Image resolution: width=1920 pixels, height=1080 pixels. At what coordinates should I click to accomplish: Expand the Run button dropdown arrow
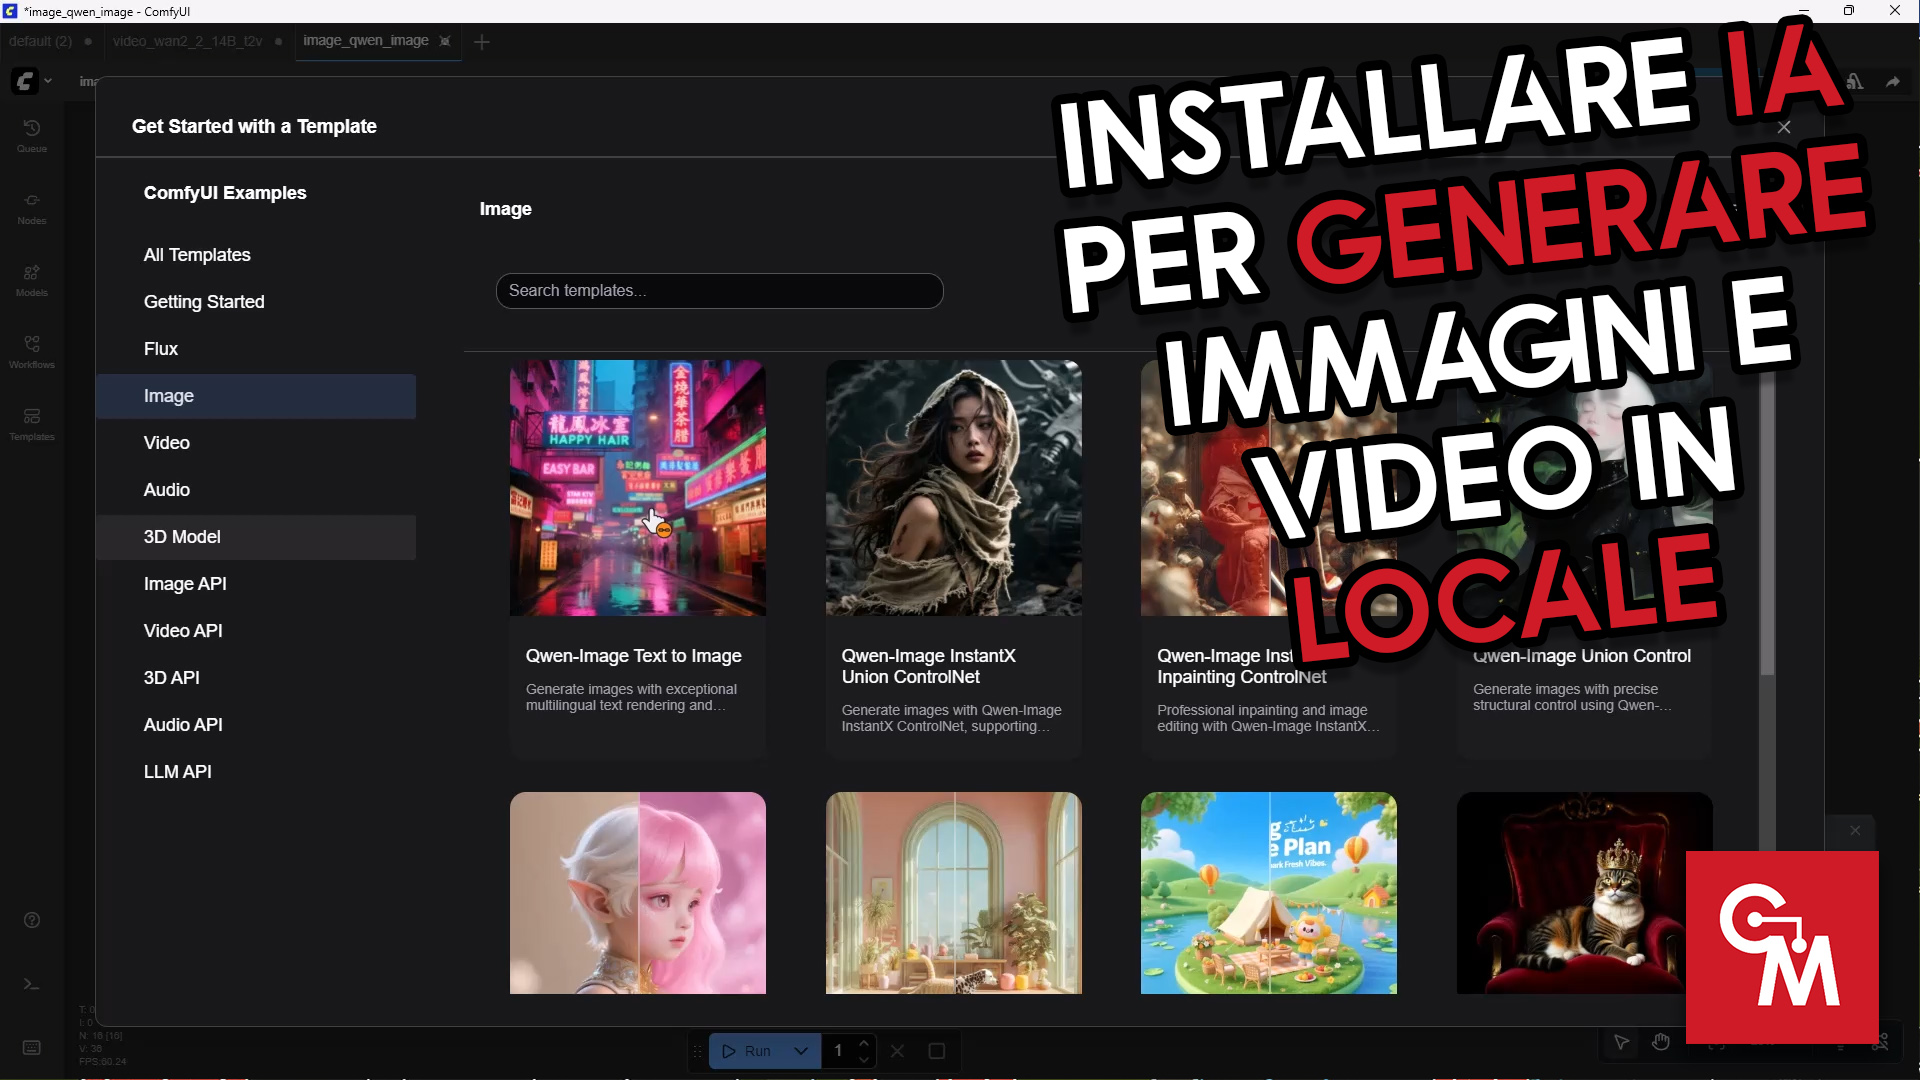pos(801,1051)
